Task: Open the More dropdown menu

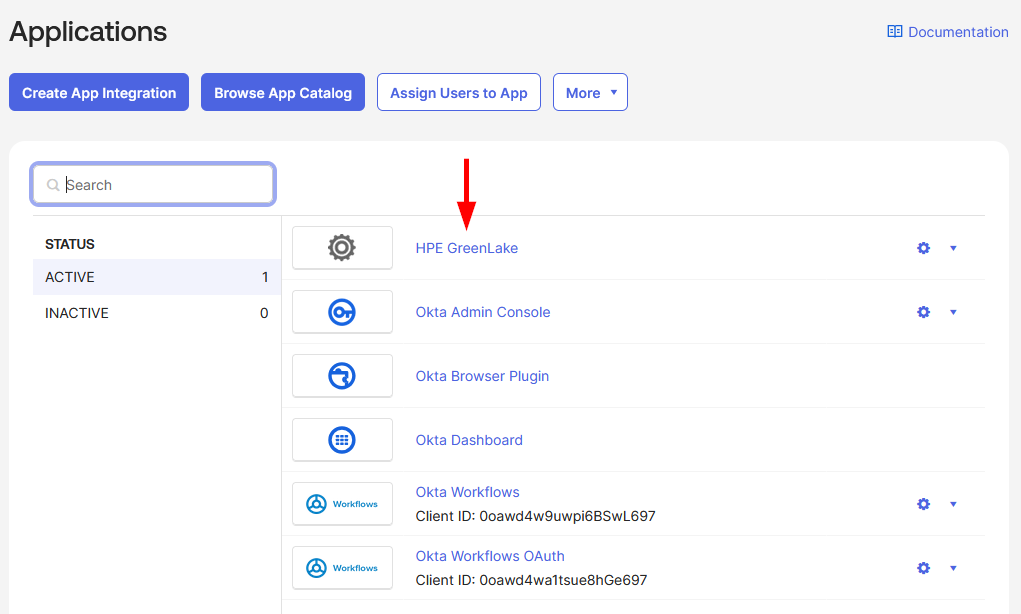Action: [590, 93]
